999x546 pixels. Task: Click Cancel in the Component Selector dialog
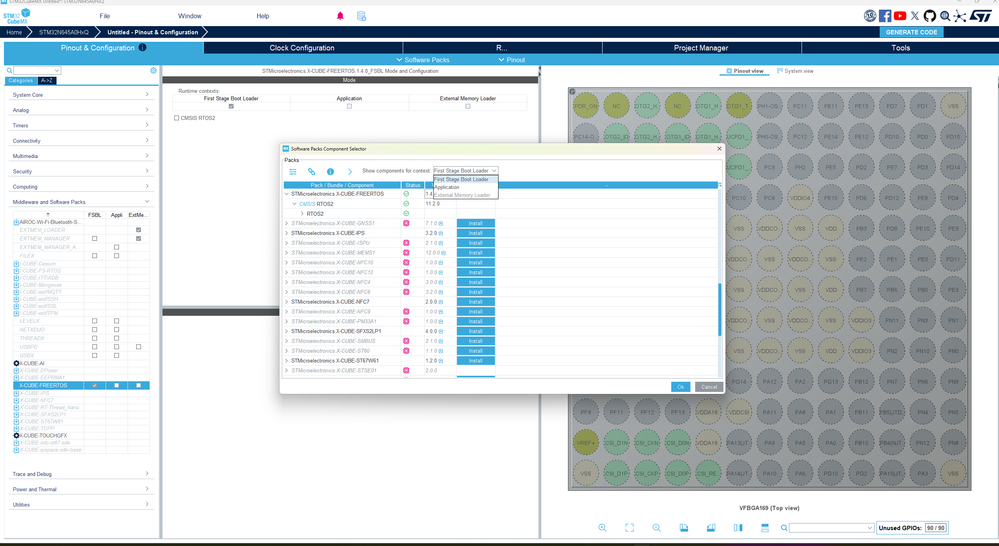coord(708,387)
